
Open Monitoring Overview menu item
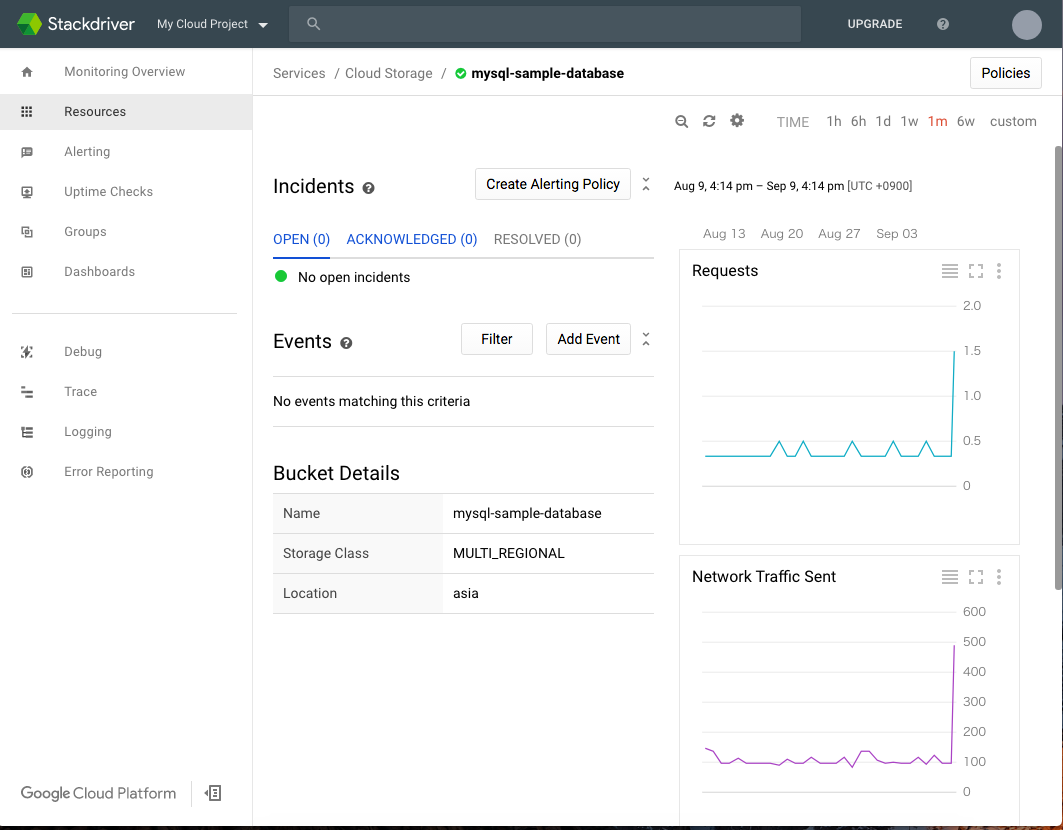[x=126, y=72]
